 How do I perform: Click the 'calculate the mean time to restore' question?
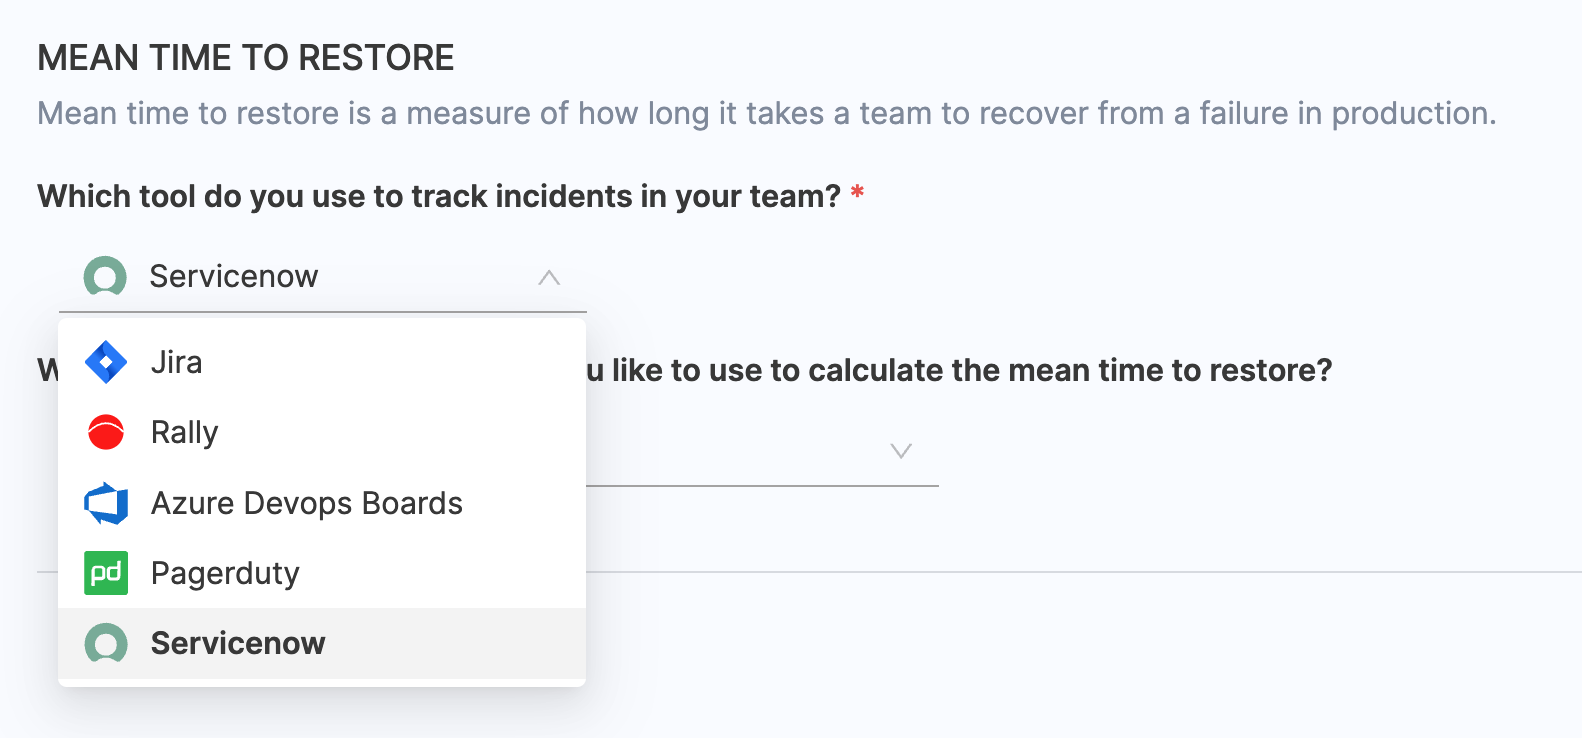(958, 370)
